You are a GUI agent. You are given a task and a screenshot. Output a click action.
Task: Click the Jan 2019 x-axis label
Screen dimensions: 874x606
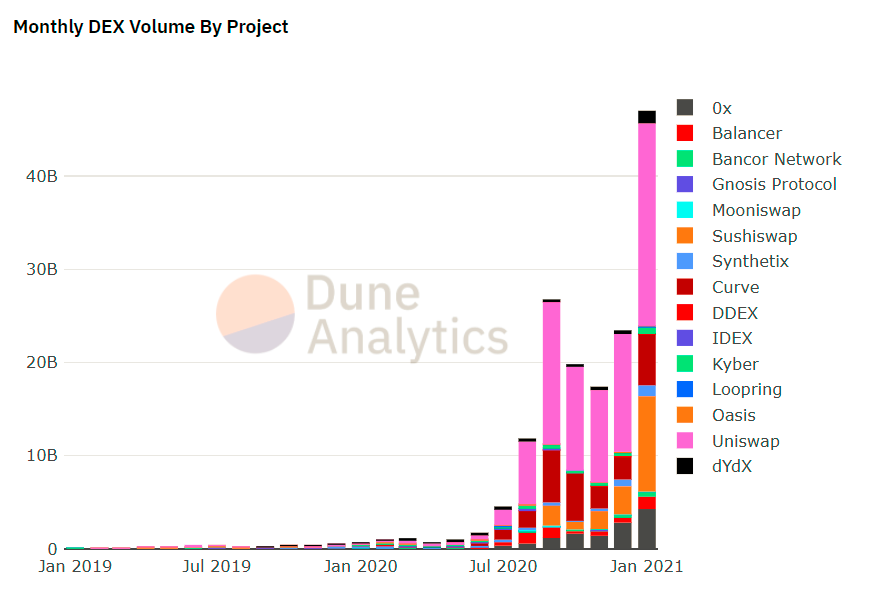(75, 566)
